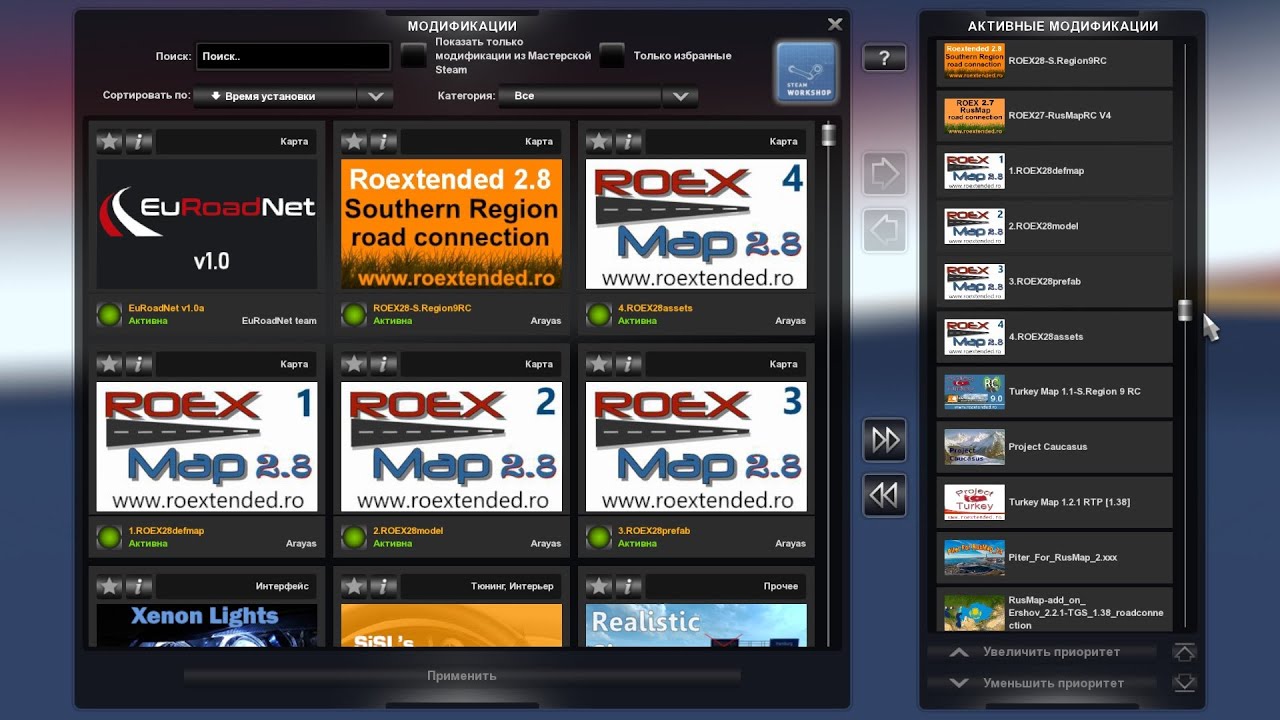
Task: Click Увеличить приоритет button
Action: (x=1041, y=652)
